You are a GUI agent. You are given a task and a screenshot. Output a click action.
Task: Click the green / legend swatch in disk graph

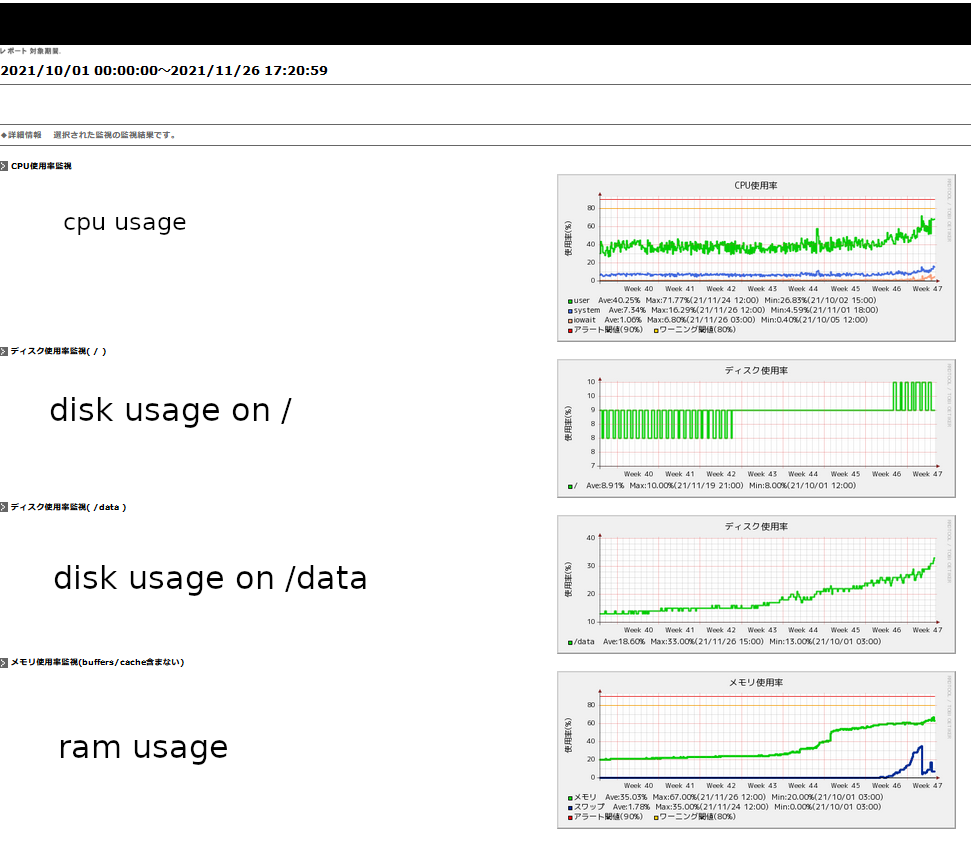tap(570, 487)
